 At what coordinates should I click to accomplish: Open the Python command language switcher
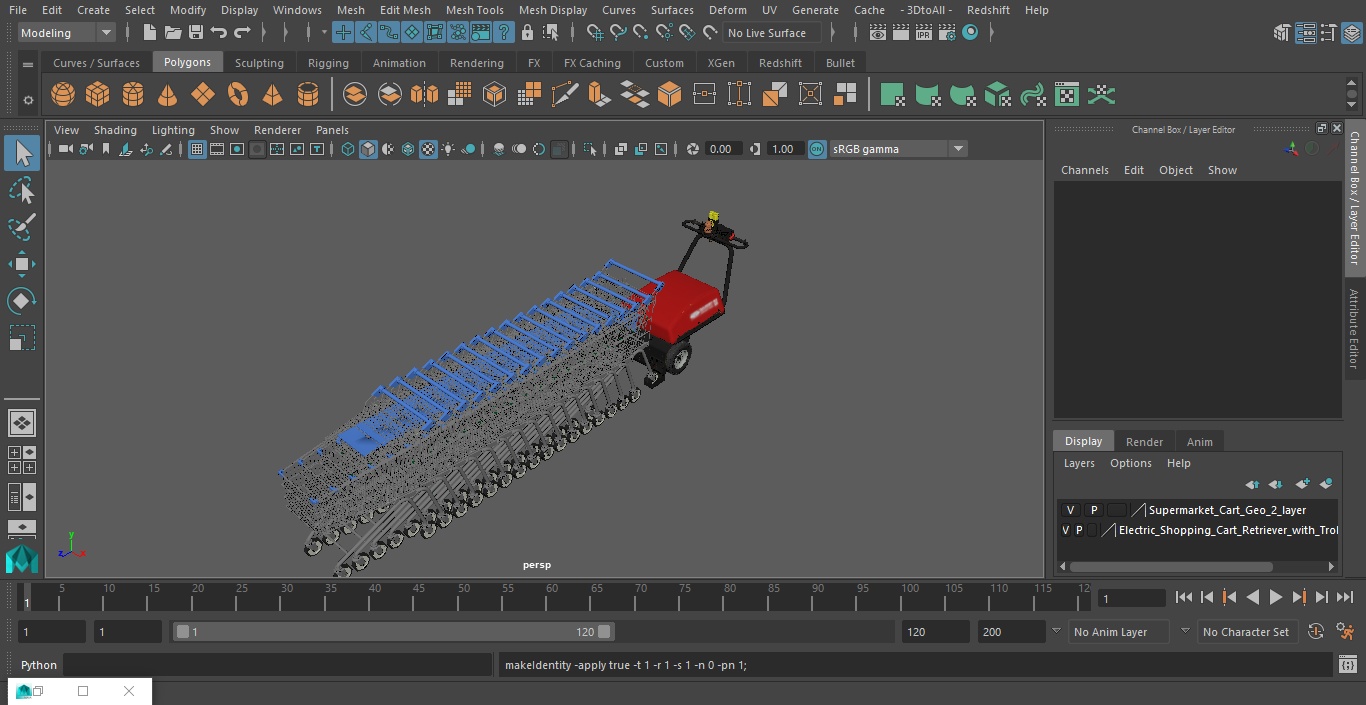(39, 664)
